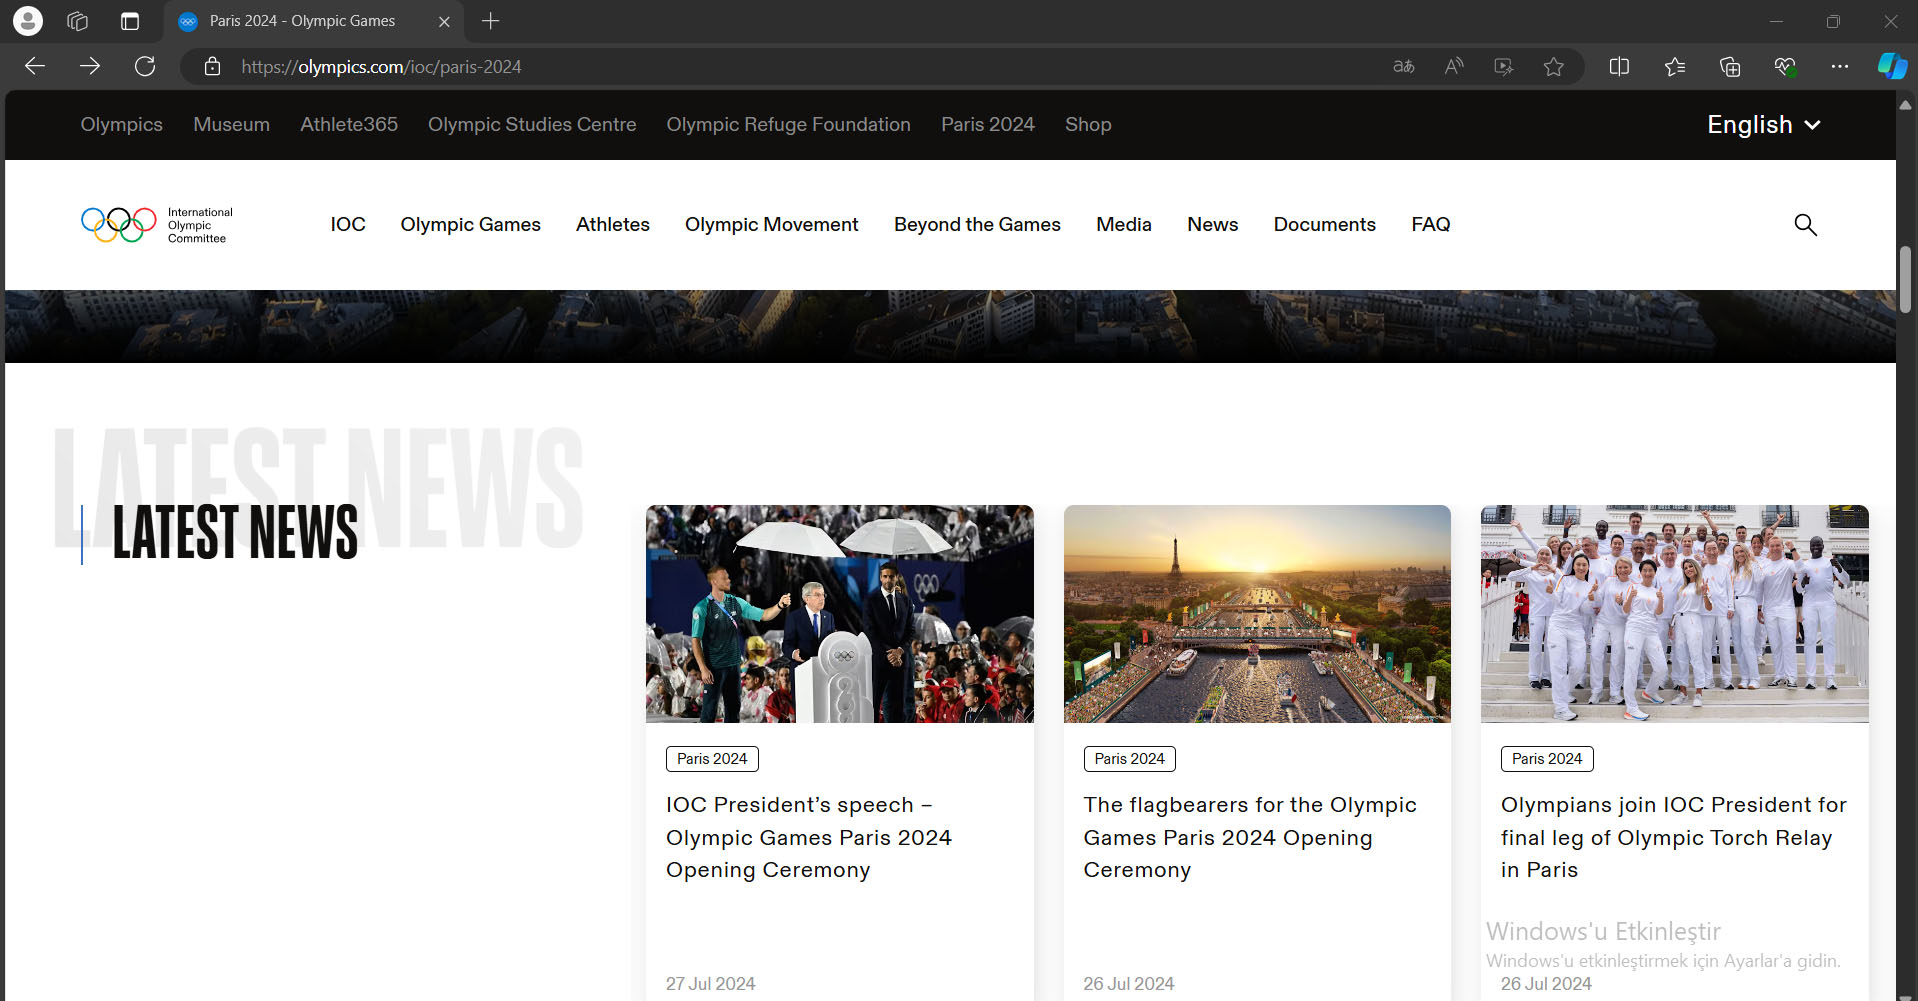The width and height of the screenshot is (1918, 1001).
Task: Click Paris 2024 tag on torch relay article
Action: click(x=1547, y=759)
